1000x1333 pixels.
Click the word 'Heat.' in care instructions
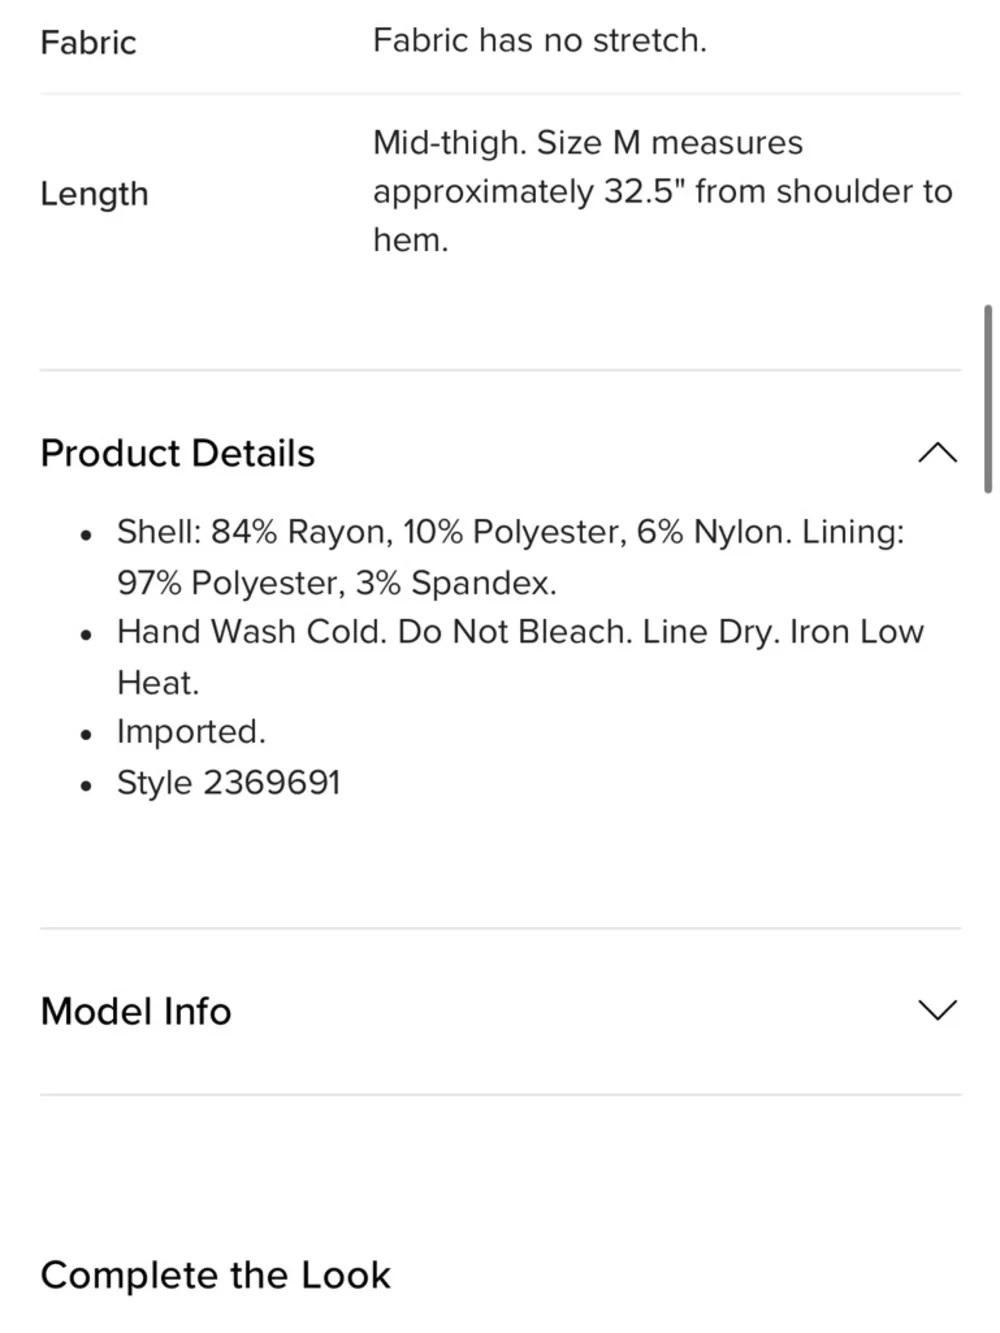coord(158,682)
